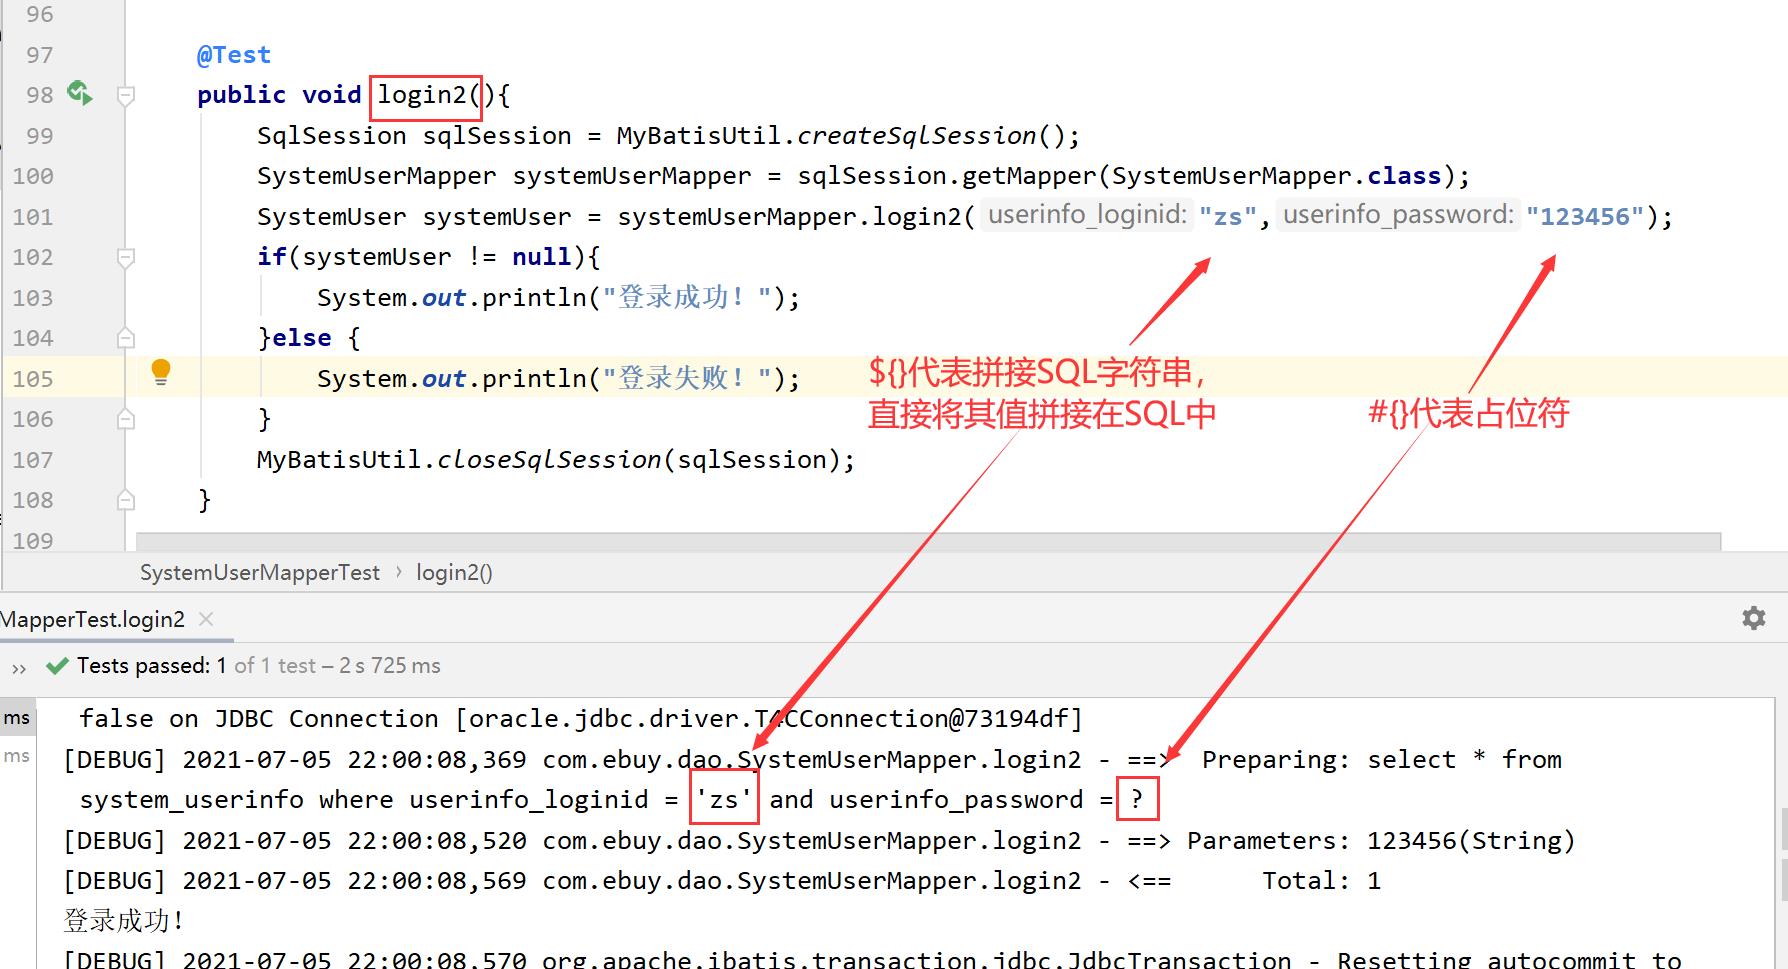Open the run panel gear settings
Image resolution: width=1788 pixels, height=969 pixels.
(1753, 618)
